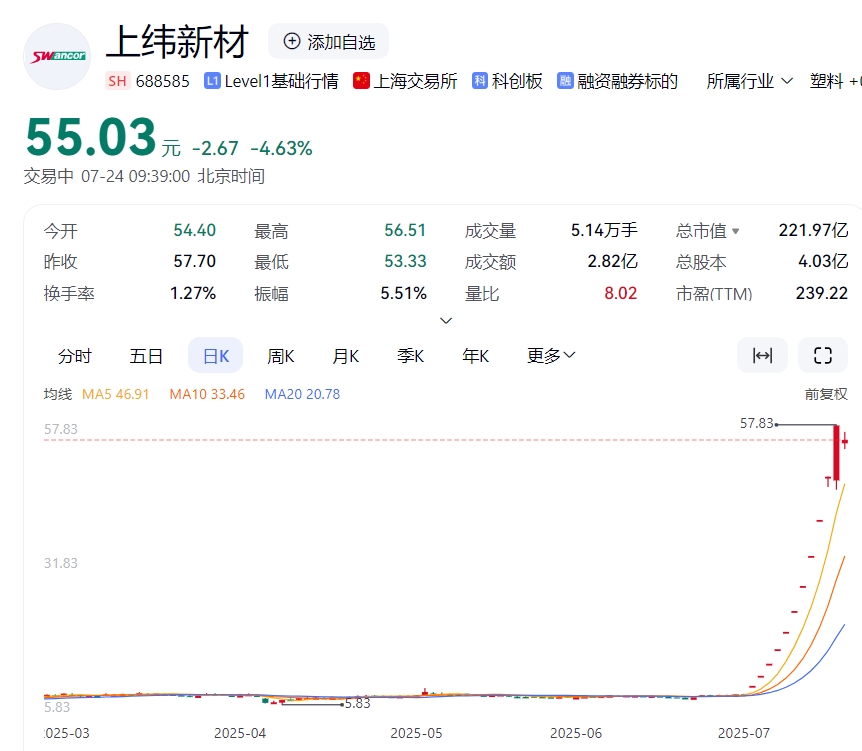This screenshot has width=862, height=751.
Task: Click the 5.83 low marker on chart
Action: (x=358, y=703)
